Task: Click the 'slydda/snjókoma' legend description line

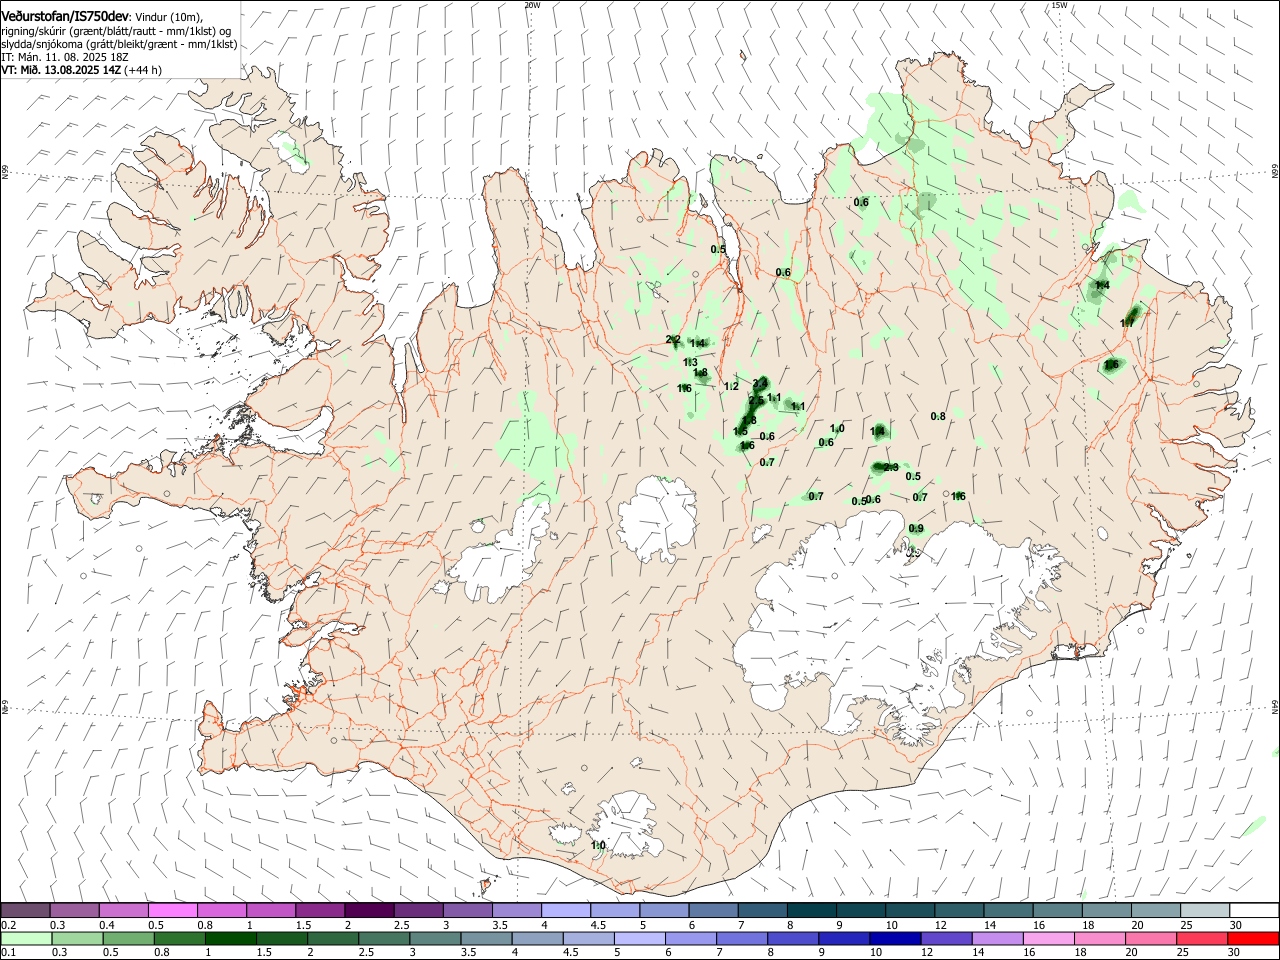Action: point(120,44)
